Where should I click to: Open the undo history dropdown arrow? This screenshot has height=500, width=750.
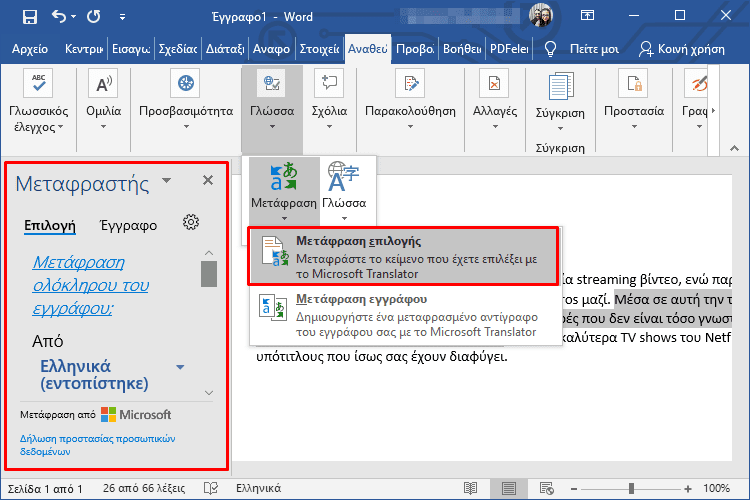point(73,17)
